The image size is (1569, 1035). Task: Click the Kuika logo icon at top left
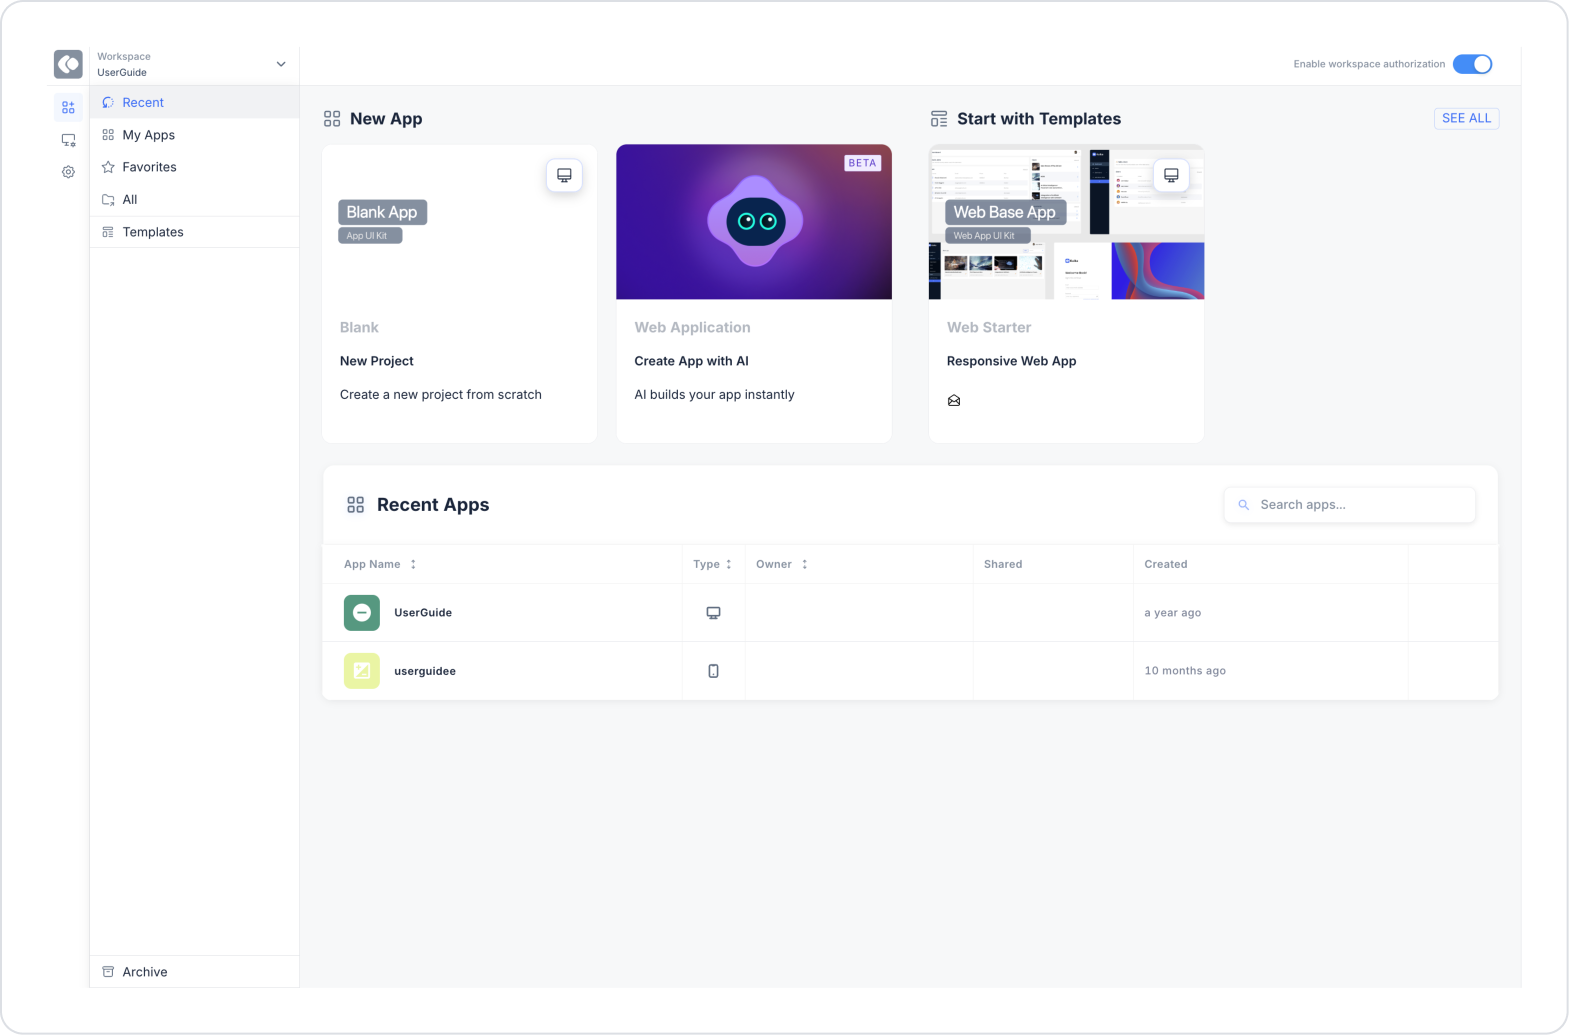click(68, 64)
